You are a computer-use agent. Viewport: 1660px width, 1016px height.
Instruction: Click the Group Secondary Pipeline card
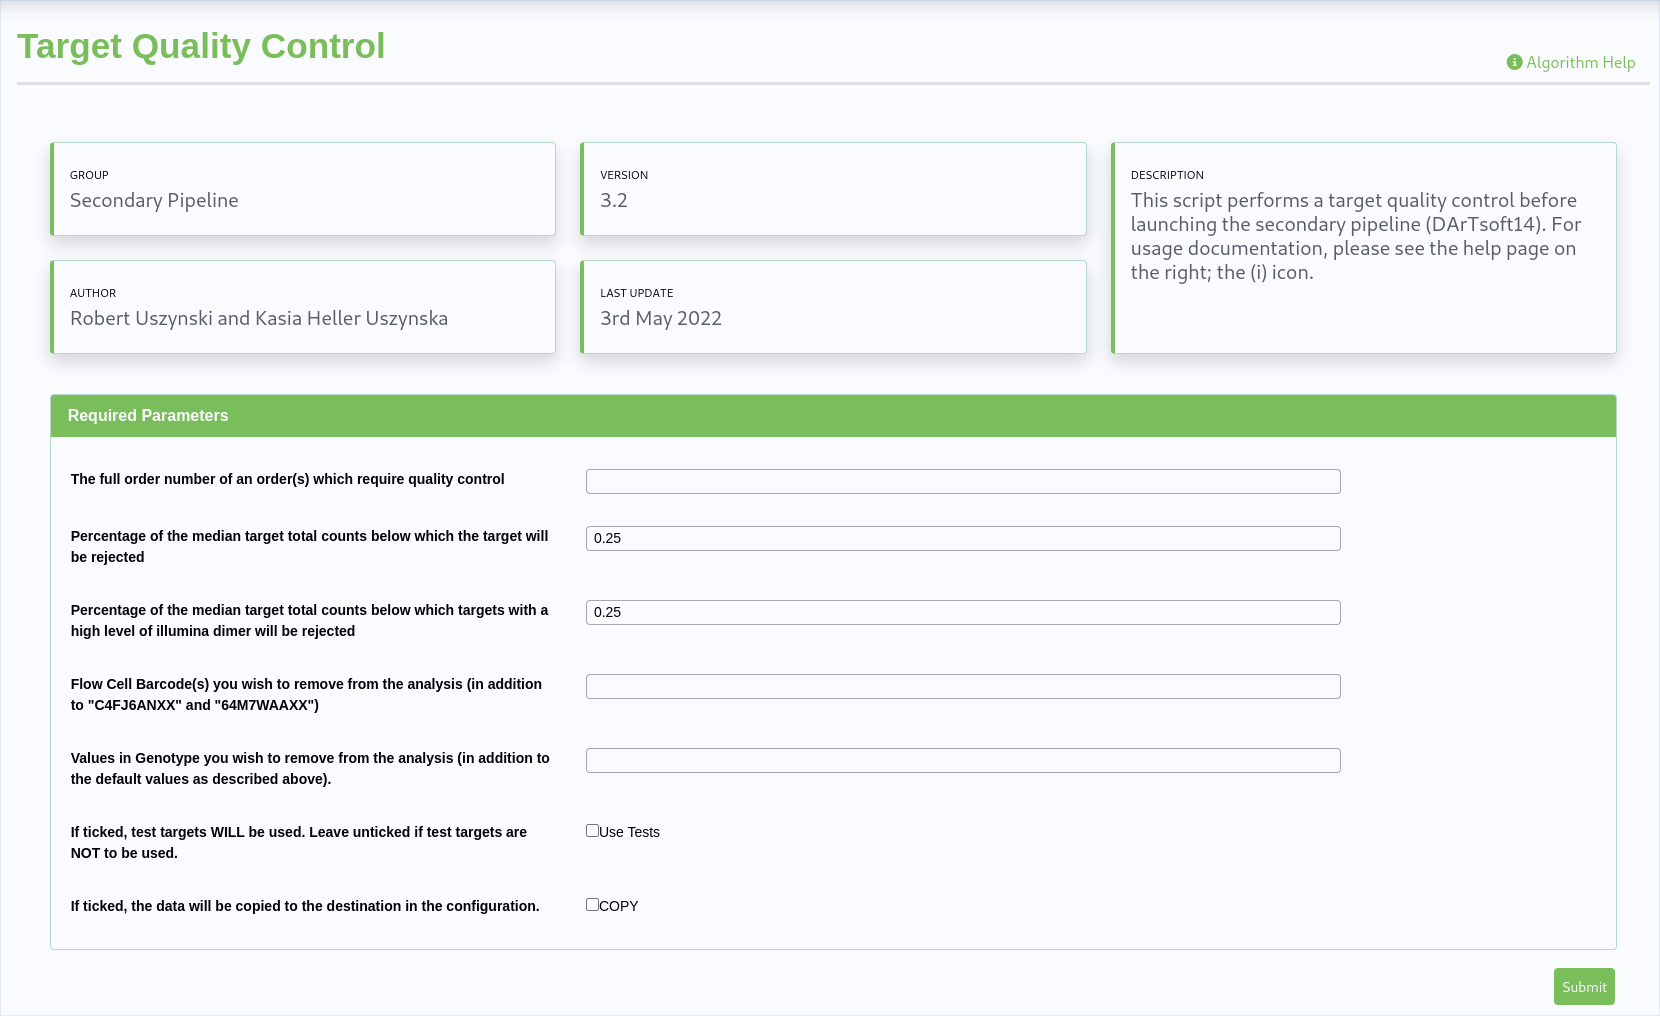[303, 189]
